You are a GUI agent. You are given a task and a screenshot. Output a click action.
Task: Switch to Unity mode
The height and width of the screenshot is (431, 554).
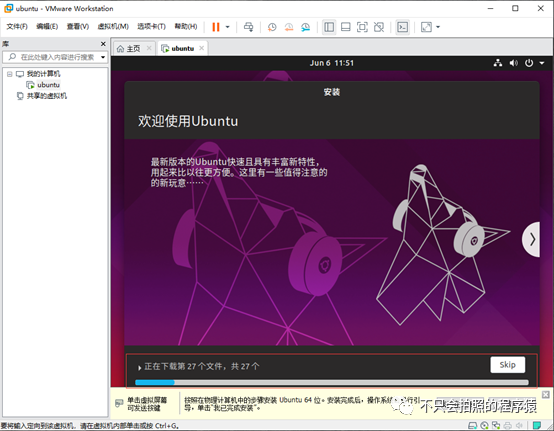tap(379, 27)
